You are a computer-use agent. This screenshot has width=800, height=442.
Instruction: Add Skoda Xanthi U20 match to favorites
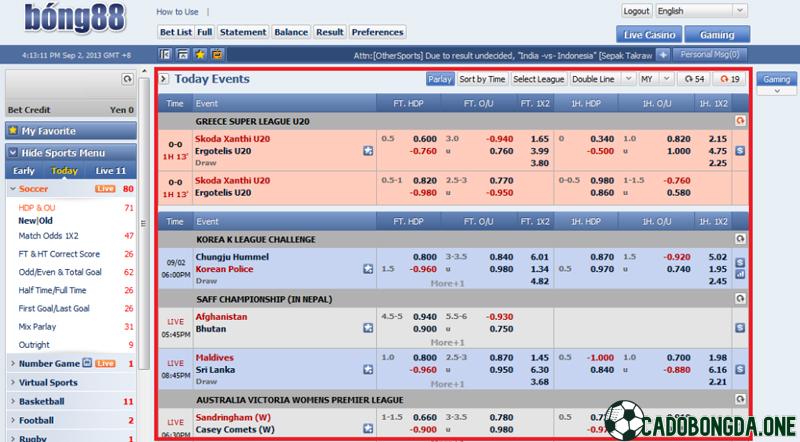(368, 151)
